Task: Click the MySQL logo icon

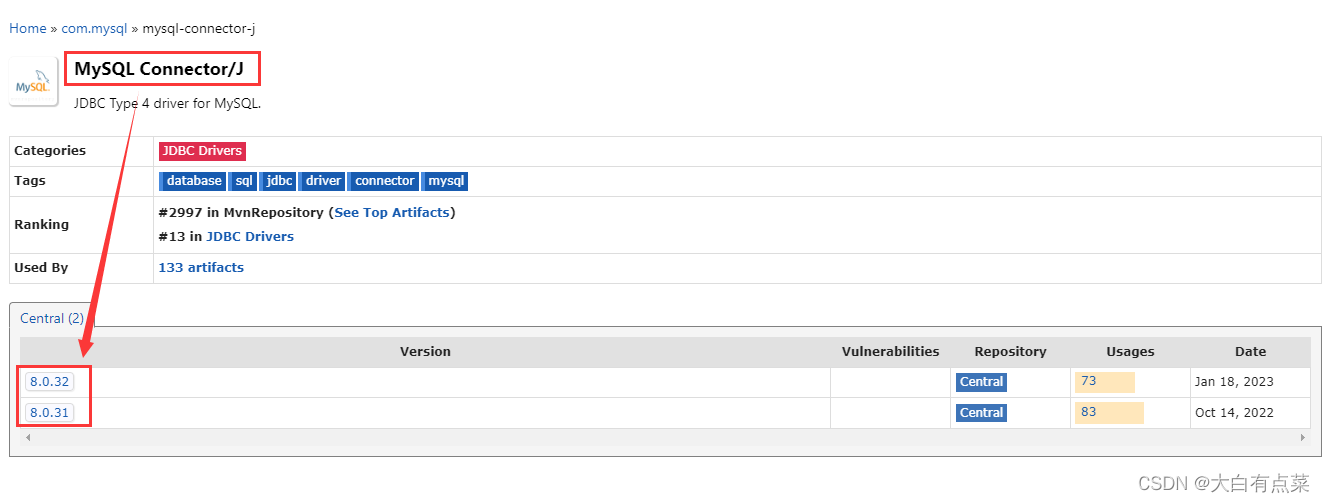Action: [x=33, y=82]
